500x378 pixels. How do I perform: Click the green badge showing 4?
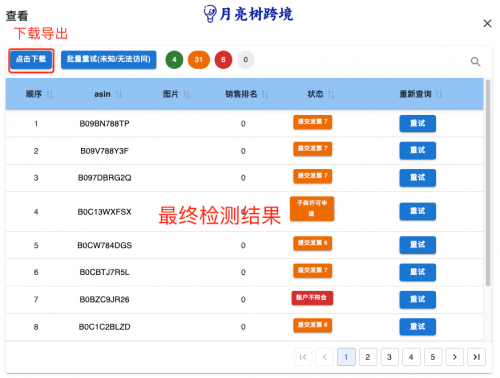pos(174,60)
